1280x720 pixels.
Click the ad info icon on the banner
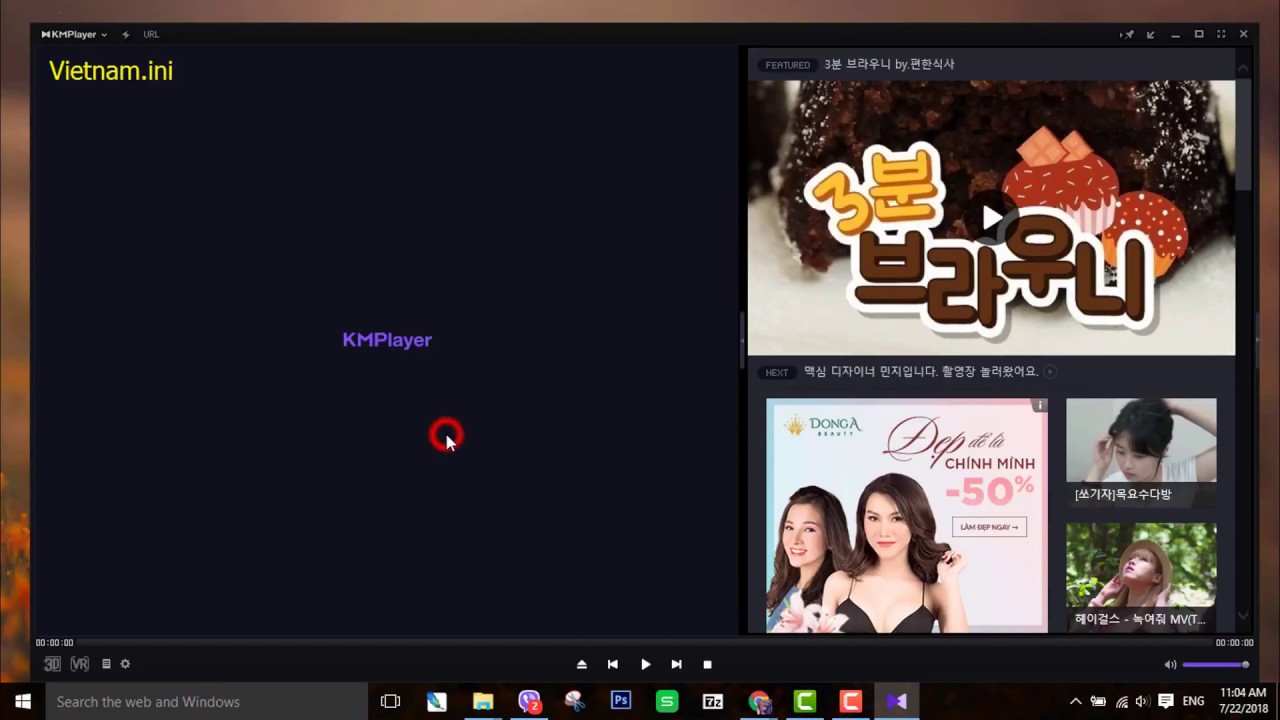click(x=1040, y=405)
